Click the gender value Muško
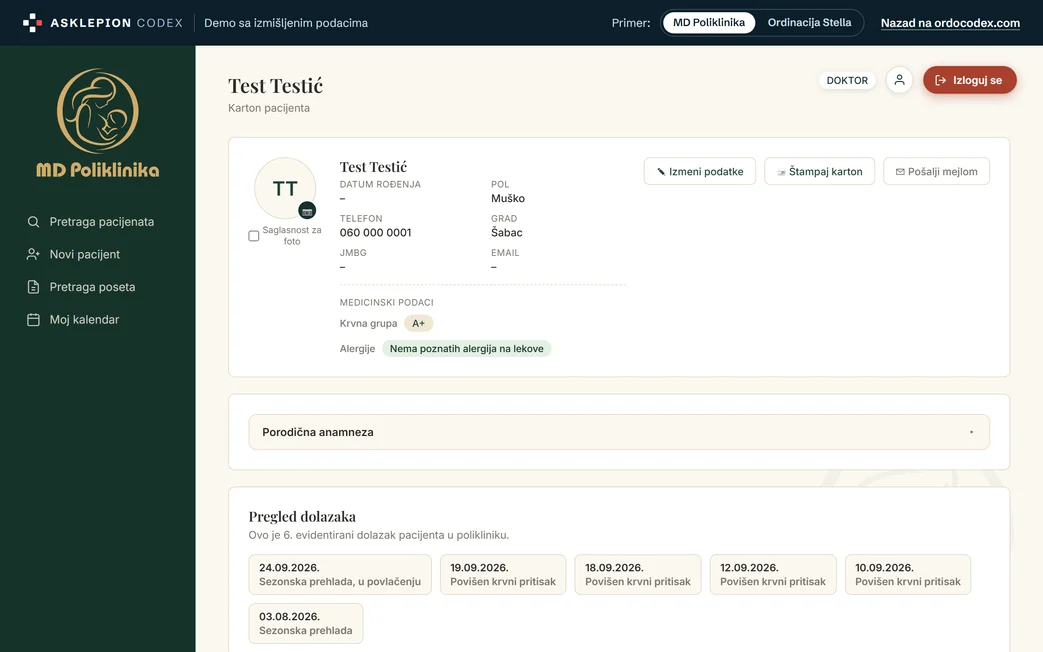Screen dimensions: 1043x652 pyautogui.click(x=508, y=198)
